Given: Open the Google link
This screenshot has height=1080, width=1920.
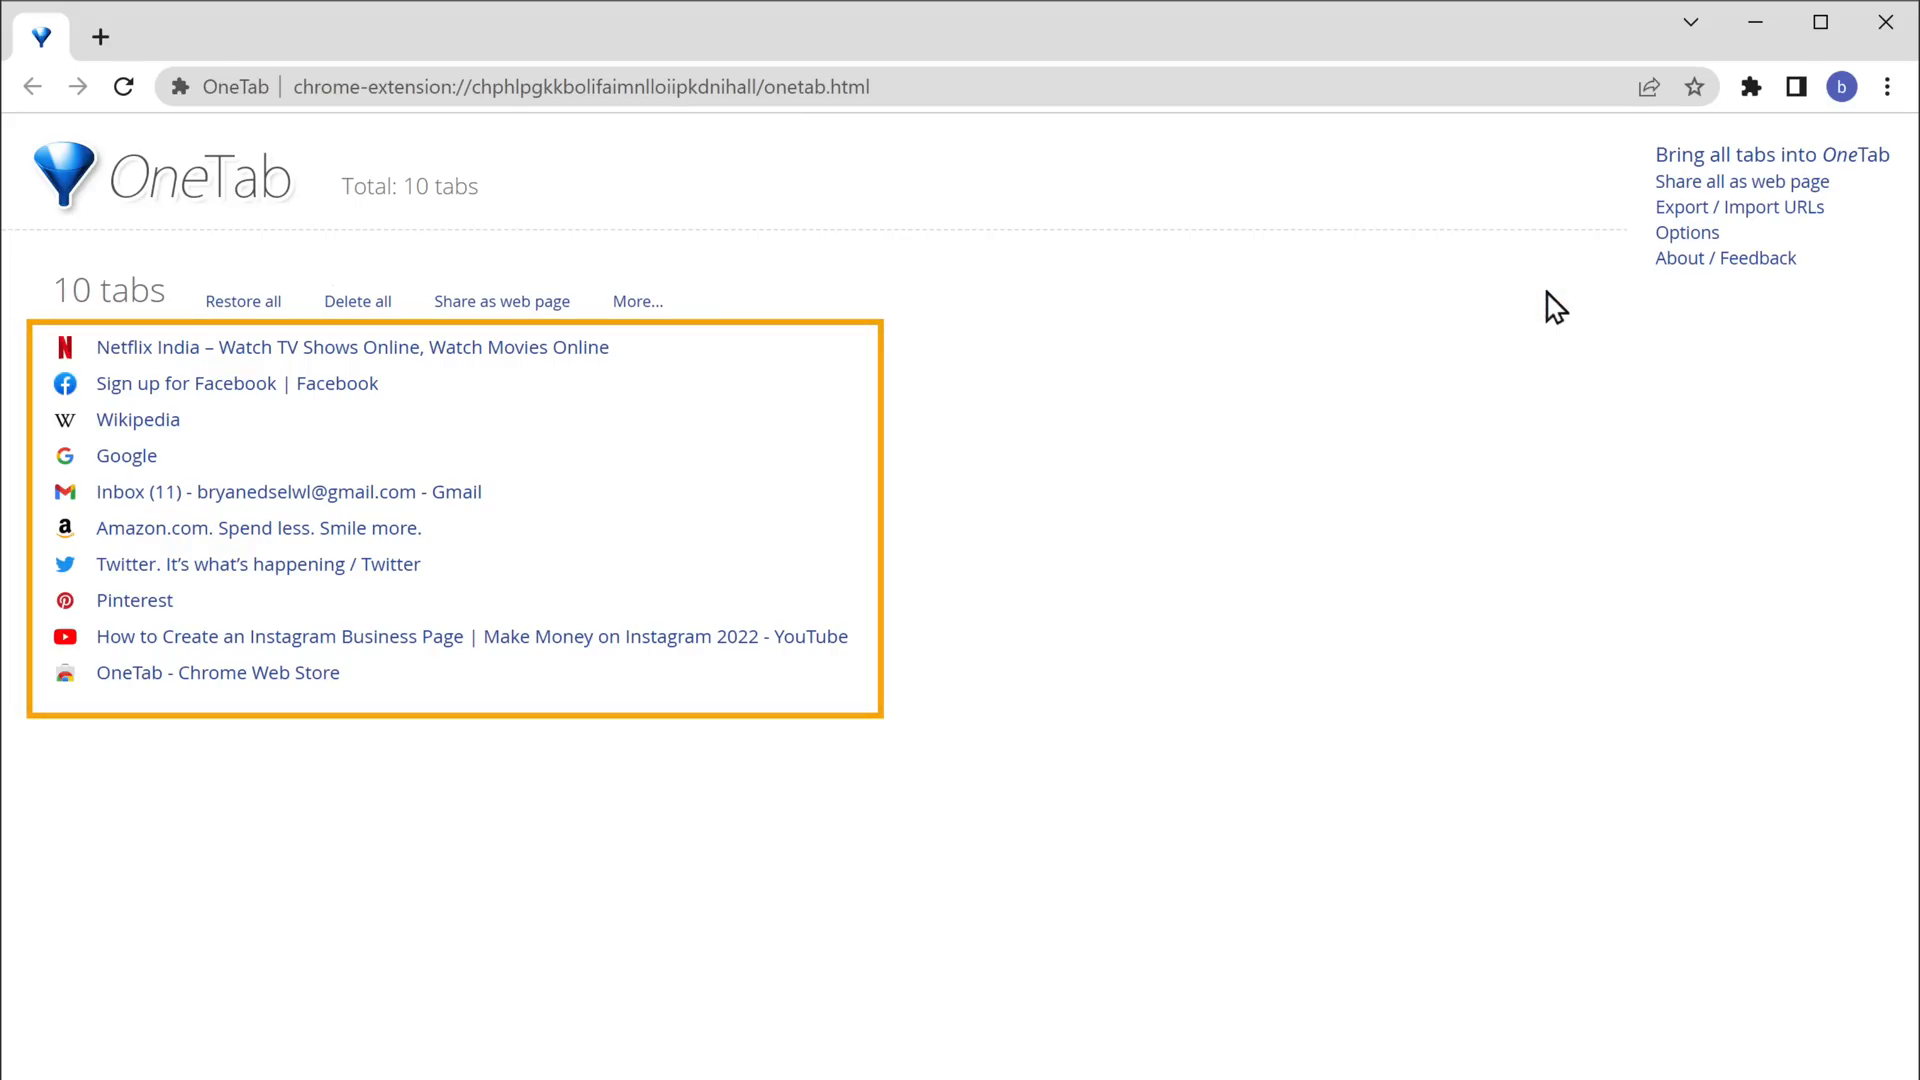Looking at the screenshot, I should pyautogui.click(x=126, y=456).
